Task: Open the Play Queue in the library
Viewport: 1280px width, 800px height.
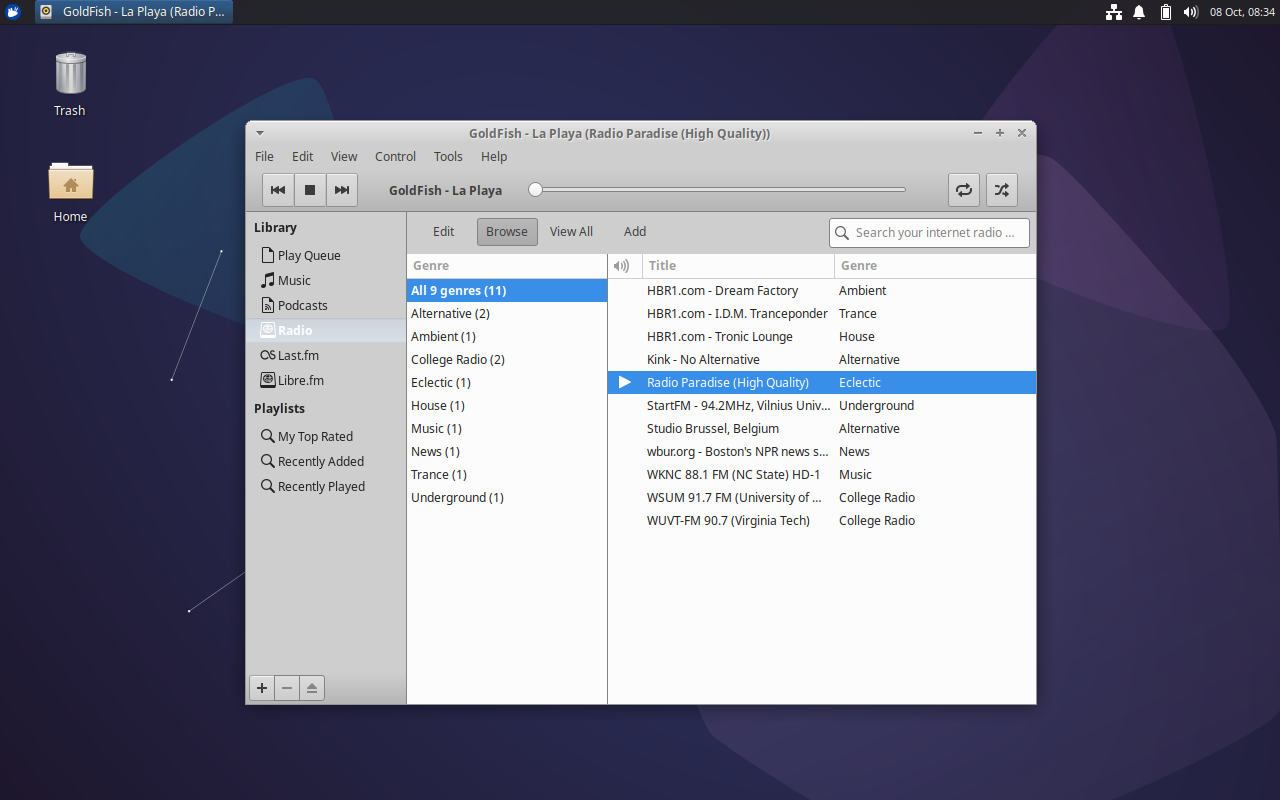Action: [x=326, y=255]
